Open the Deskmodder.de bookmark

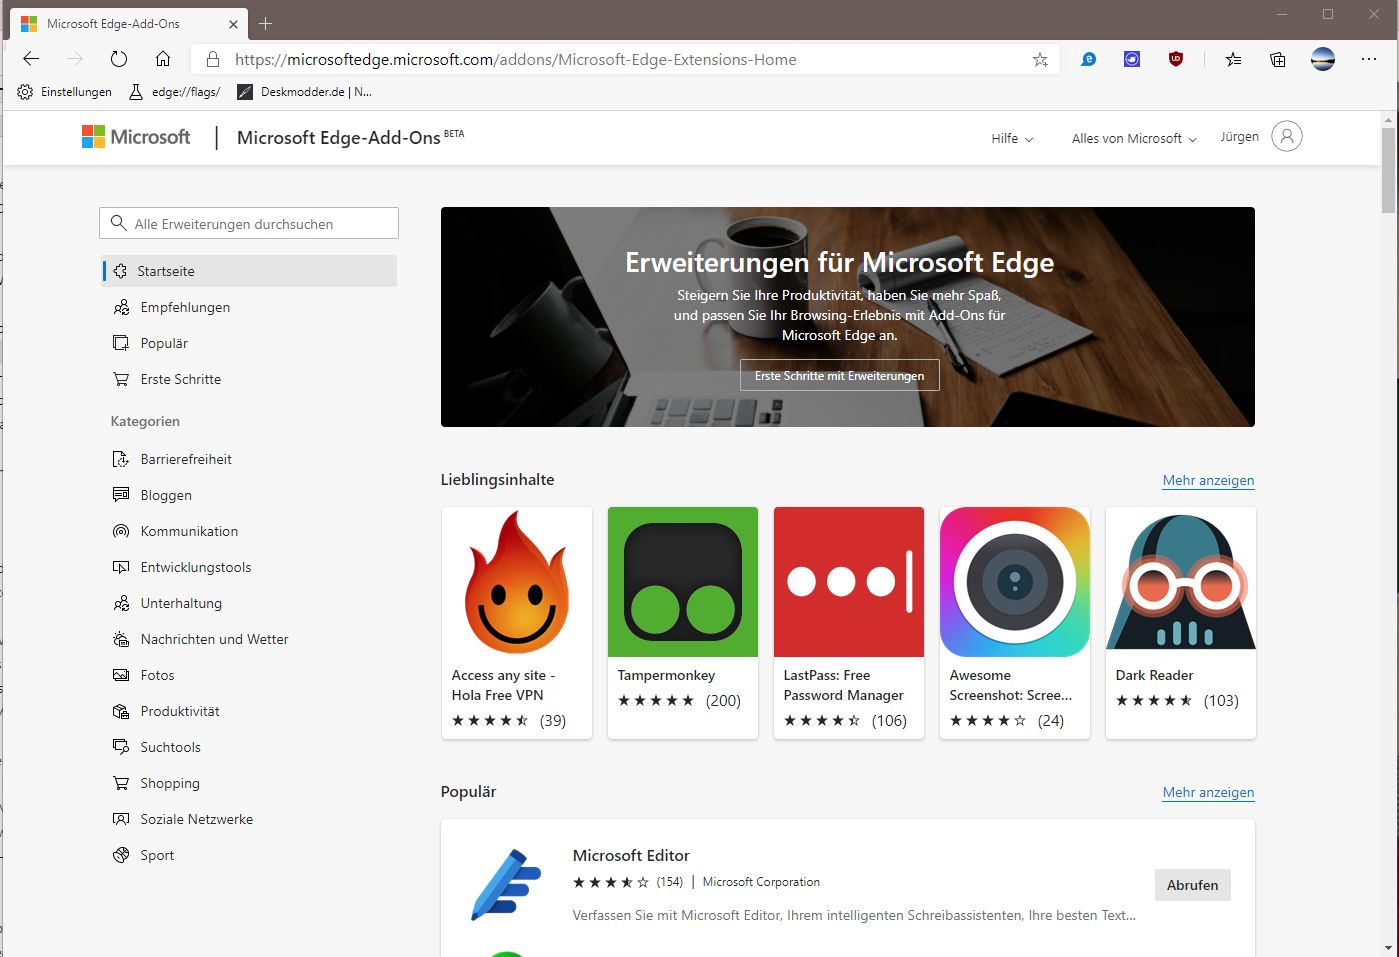pyautogui.click(x=305, y=92)
